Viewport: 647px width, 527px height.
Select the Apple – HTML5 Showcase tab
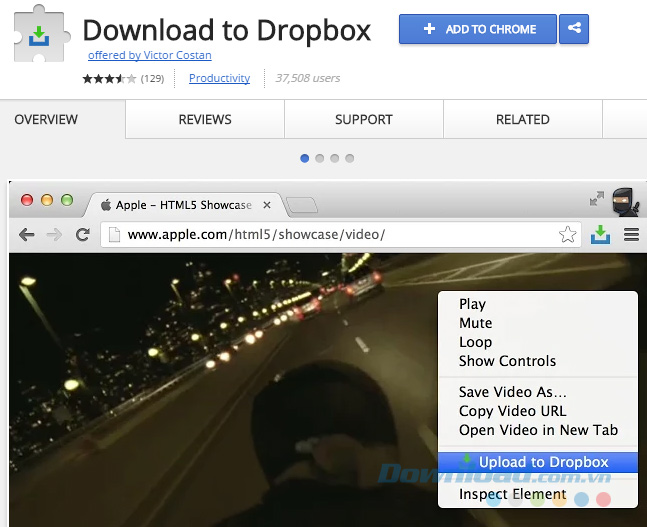[x=184, y=205]
